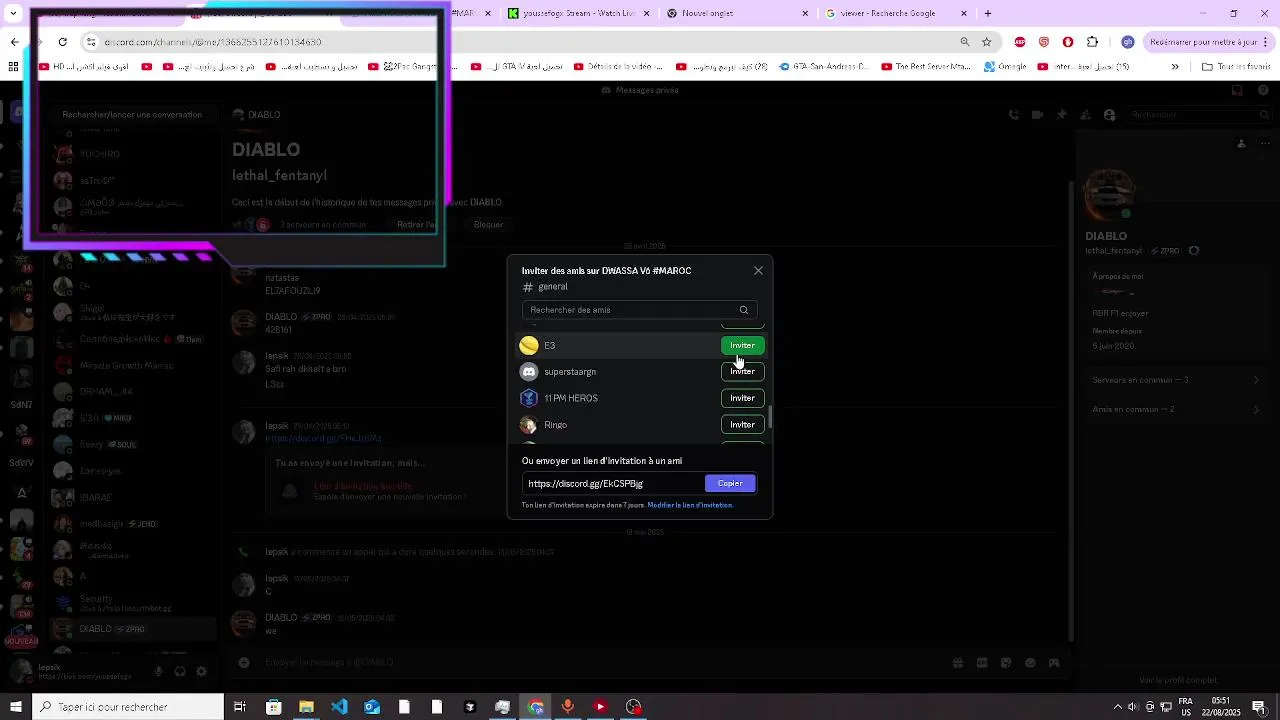Click Bloquer button in DIABLO chat
This screenshot has height=720, width=1280.
[x=488, y=225]
